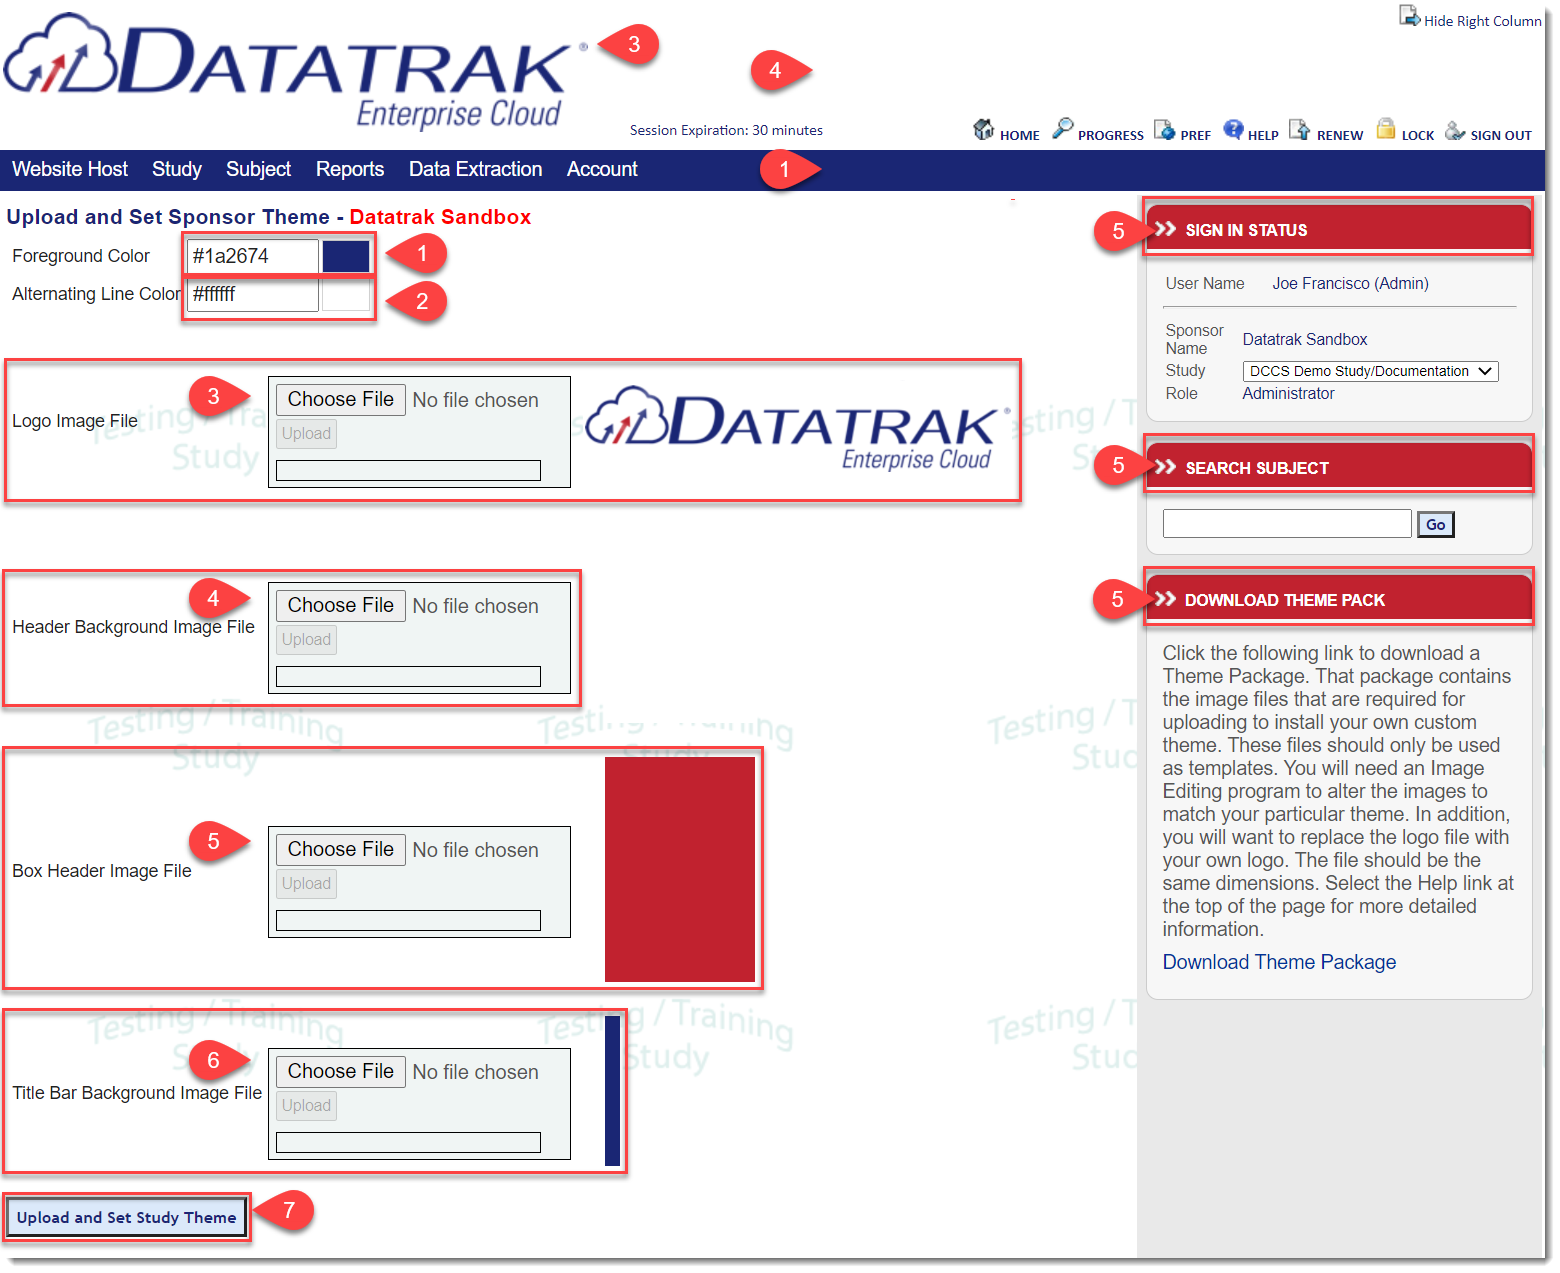Click the Datatrak Sandbox sponsor name
Viewport: 1560px width, 1273px height.
click(x=1304, y=340)
